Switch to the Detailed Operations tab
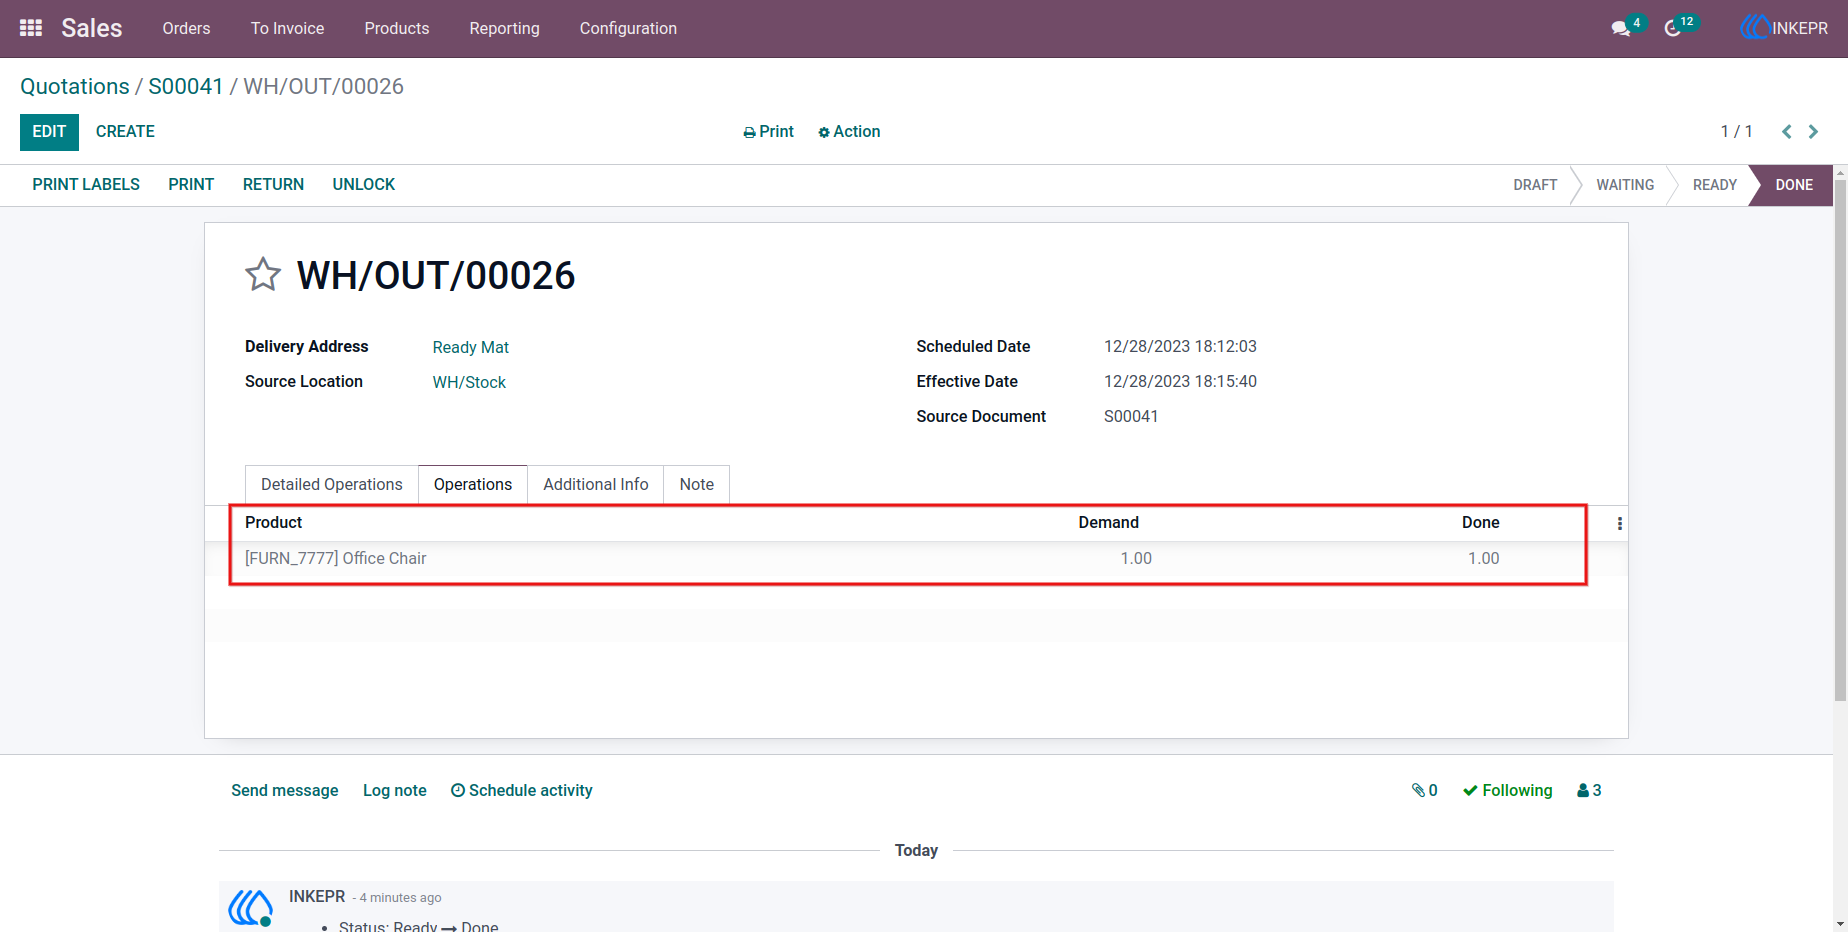The image size is (1848, 932). [x=332, y=484]
